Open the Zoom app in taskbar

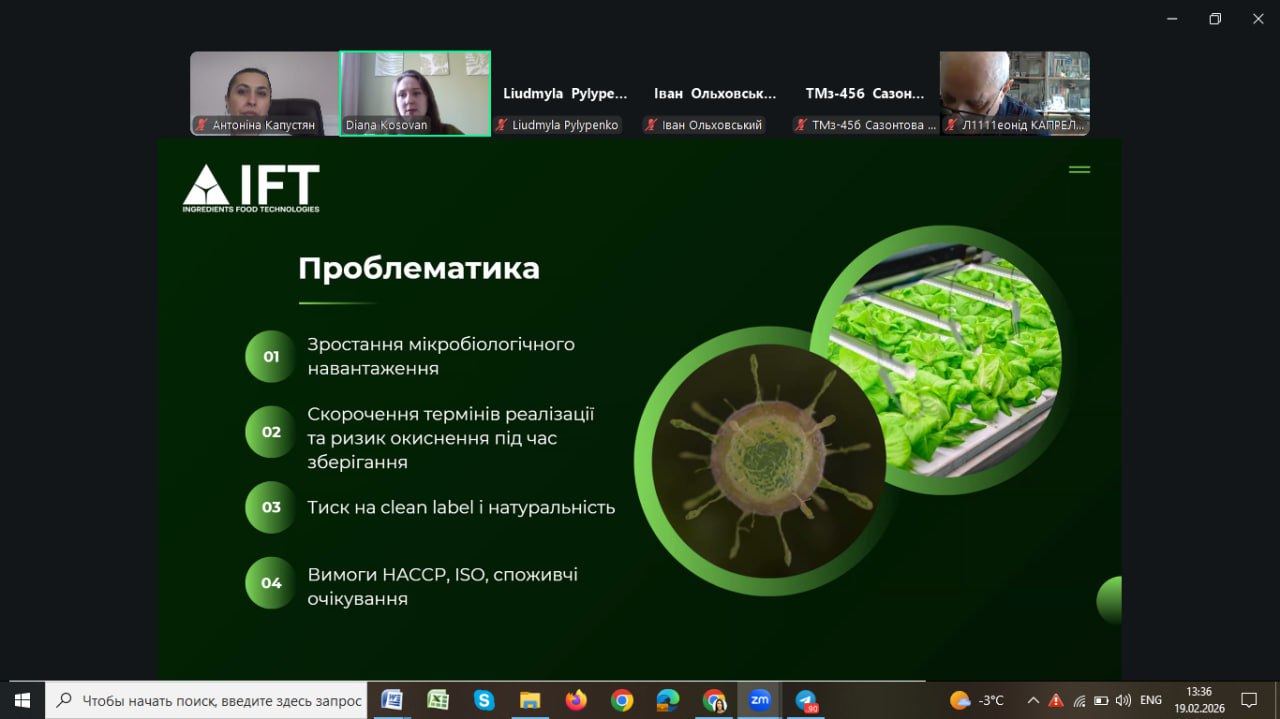point(760,700)
